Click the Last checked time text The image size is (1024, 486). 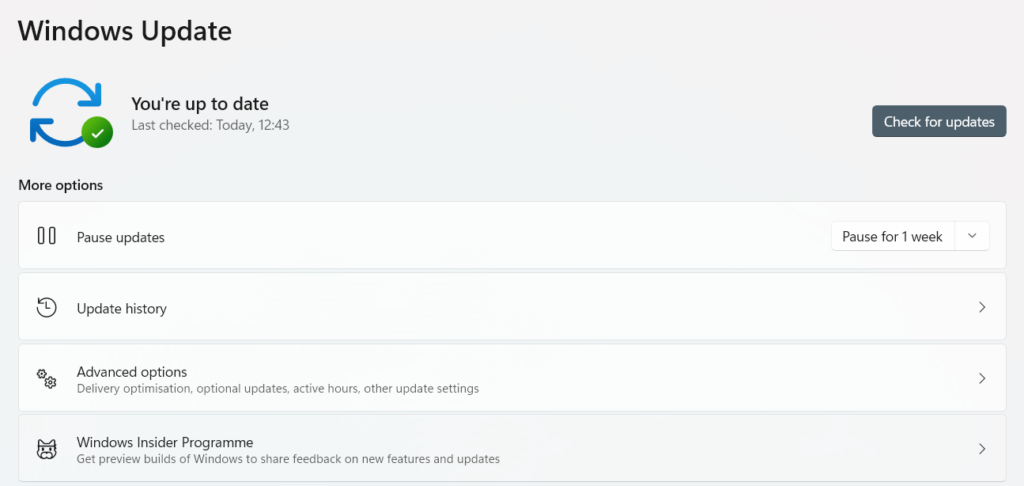[210, 126]
